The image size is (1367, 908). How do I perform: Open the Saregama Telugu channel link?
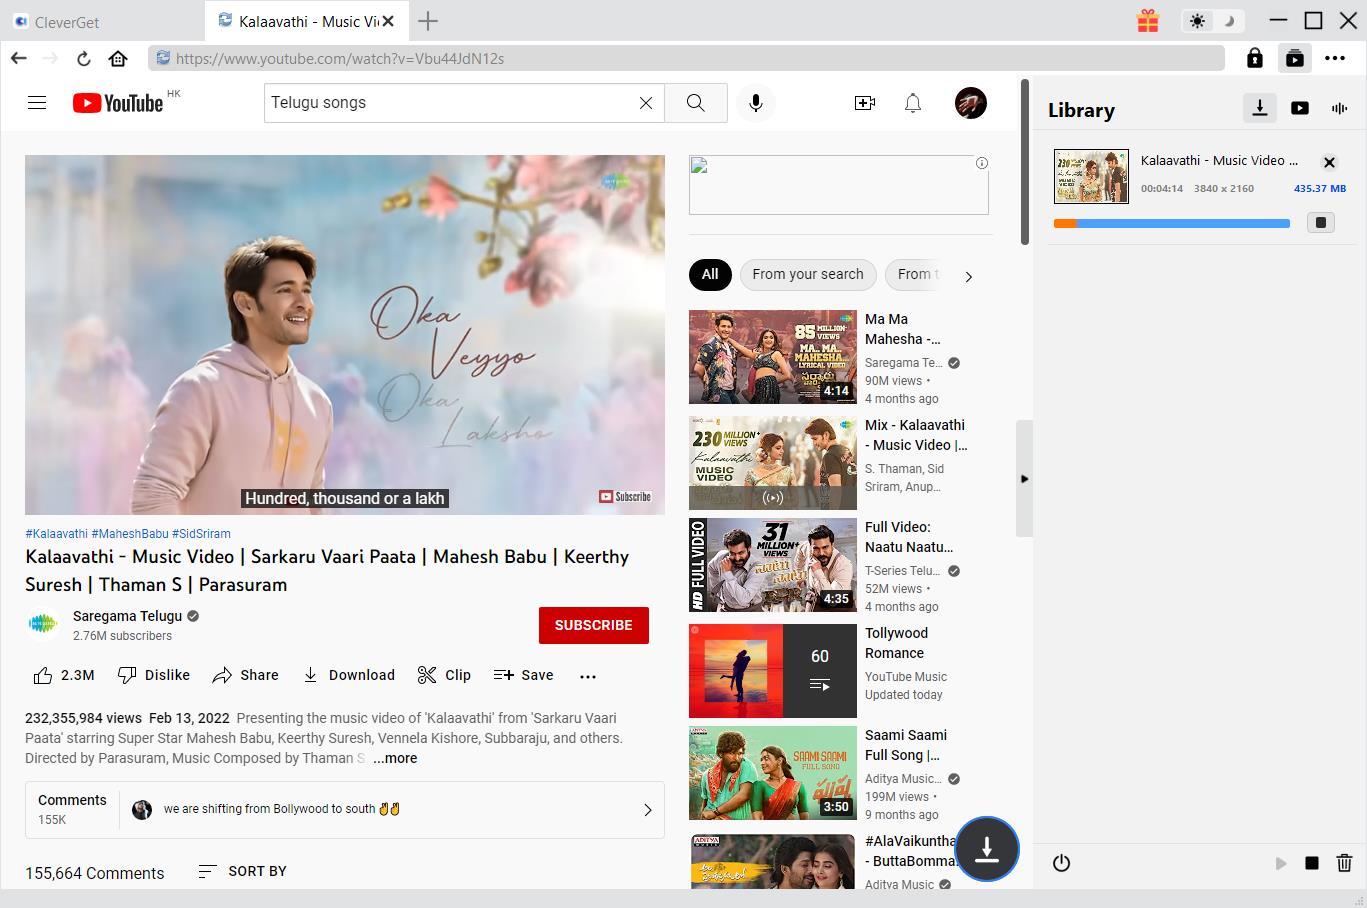click(127, 616)
